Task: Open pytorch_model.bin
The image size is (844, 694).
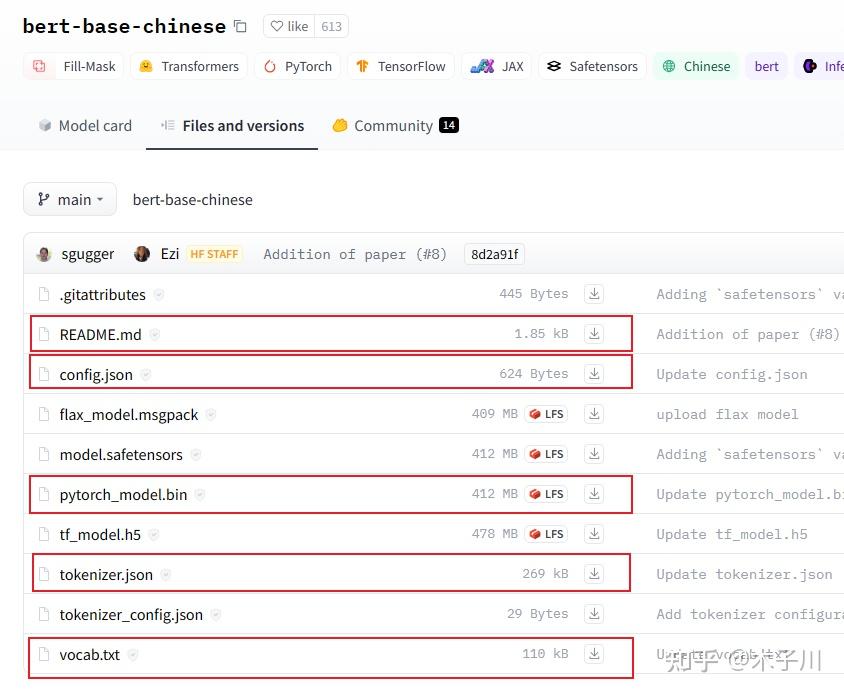Action: pyautogui.click(x=123, y=494)
